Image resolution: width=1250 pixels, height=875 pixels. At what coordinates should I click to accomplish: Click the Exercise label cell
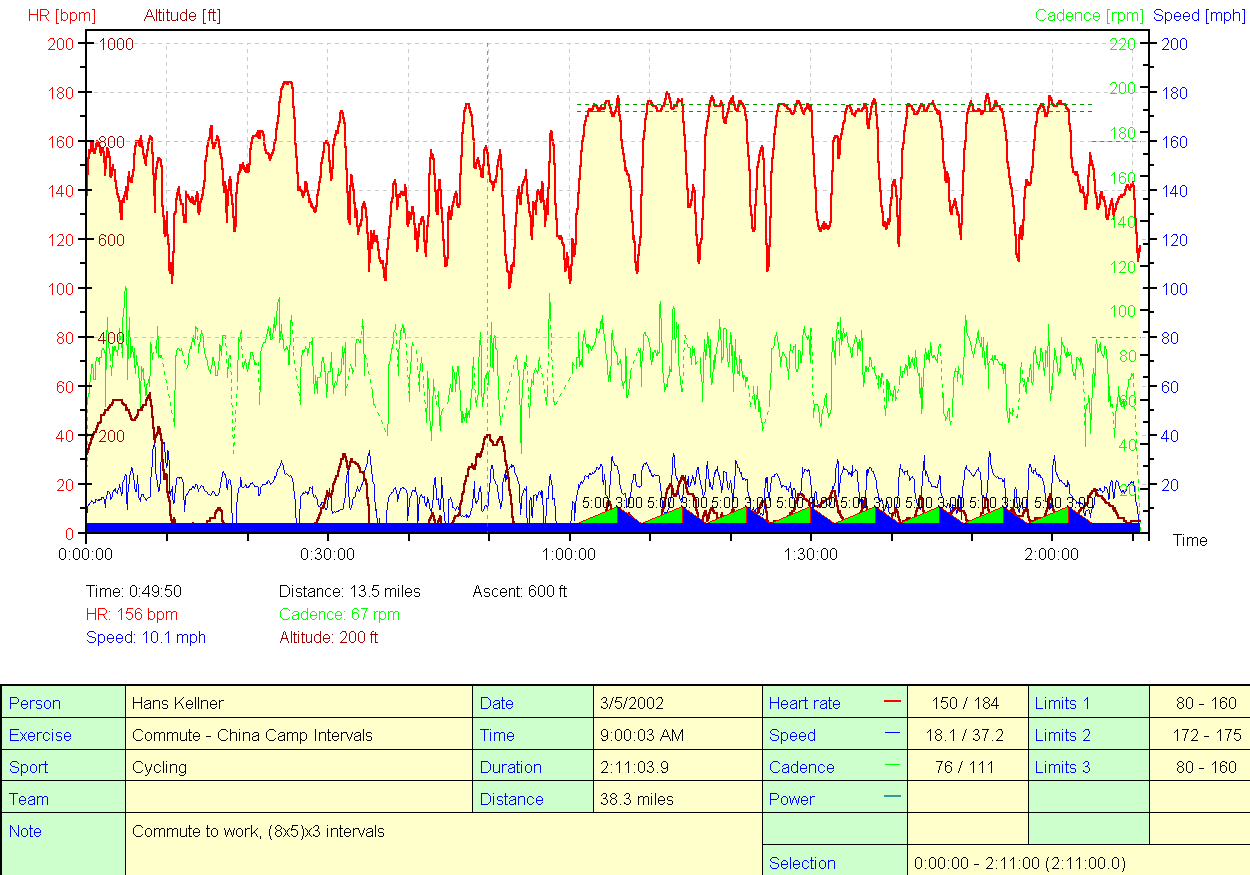(x=63, y=735)
